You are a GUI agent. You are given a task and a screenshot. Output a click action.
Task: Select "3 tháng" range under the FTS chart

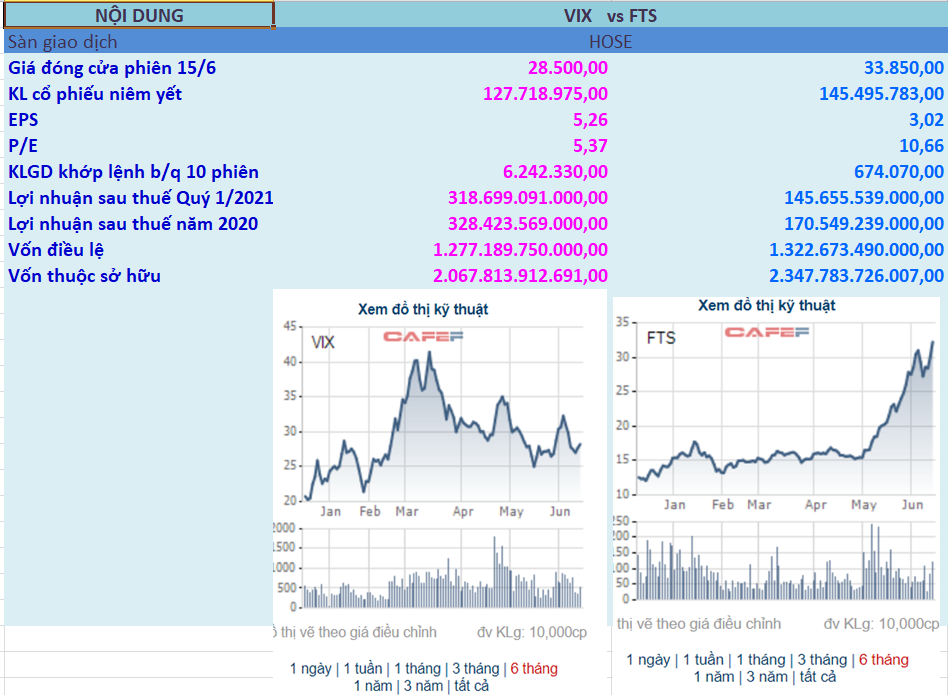(x=822, y=659)
